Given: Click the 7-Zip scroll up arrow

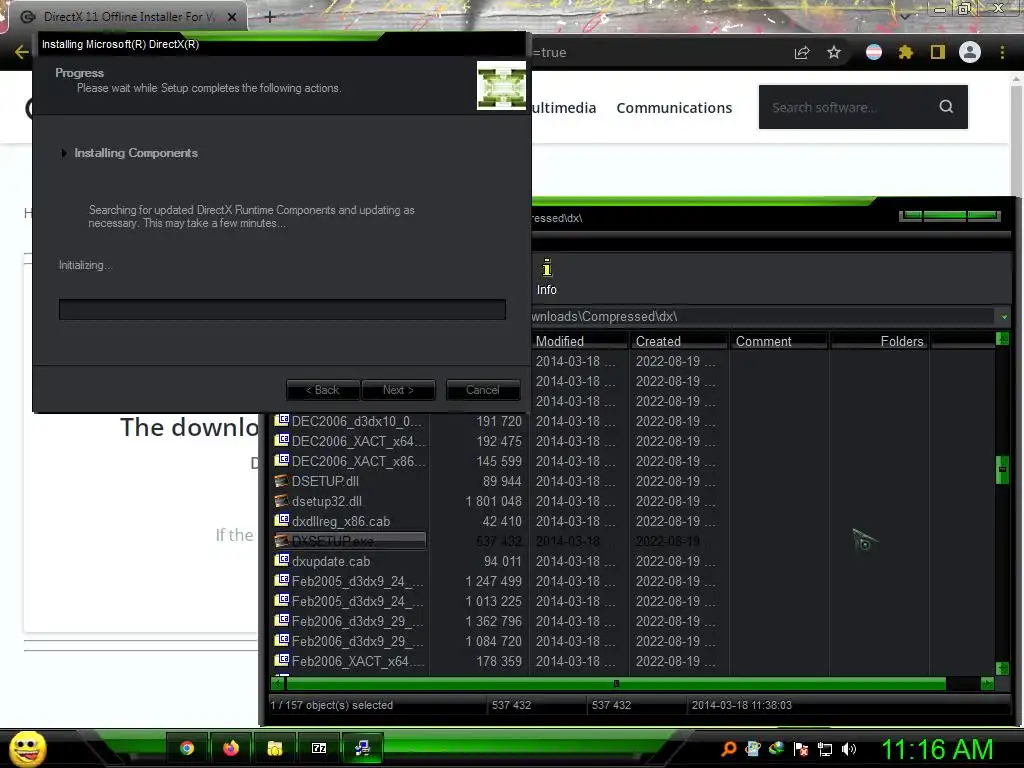Looking at the screenshot, I should click(x=1002, y=338).
